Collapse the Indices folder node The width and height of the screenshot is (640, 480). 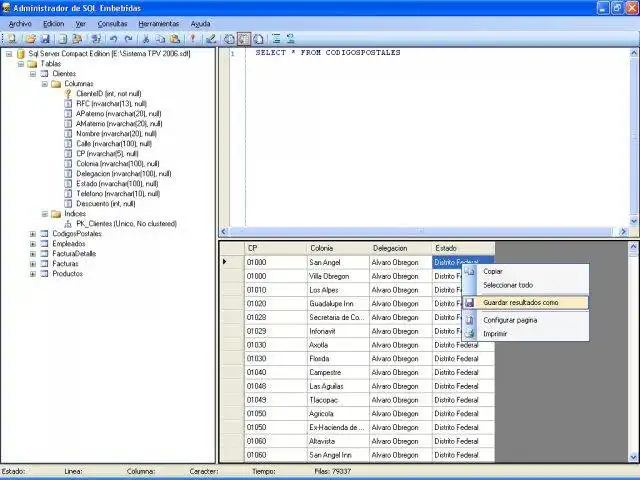point(45,214)
